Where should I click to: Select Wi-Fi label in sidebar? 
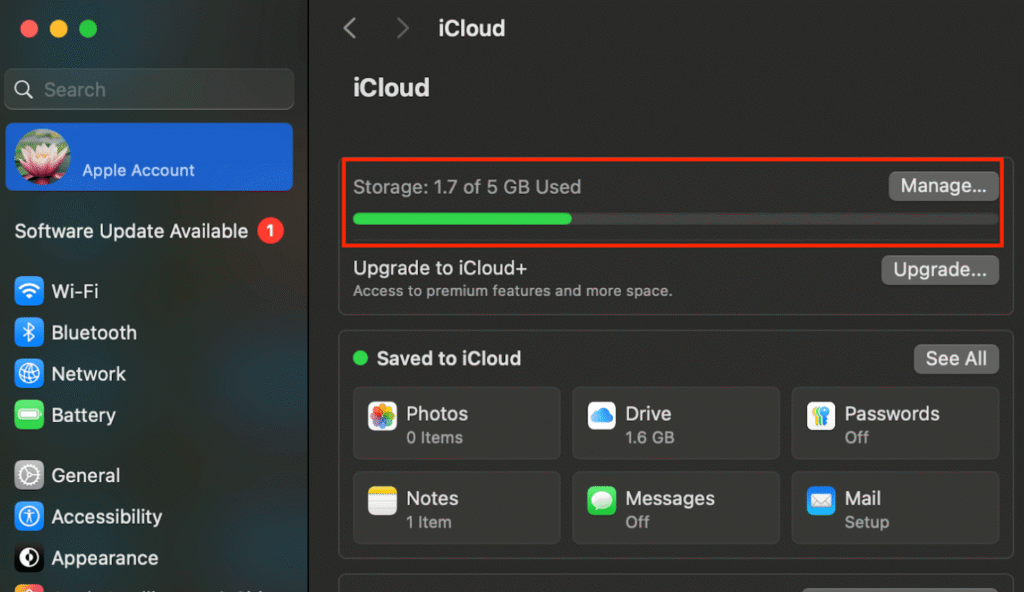[x=75, y=291]
